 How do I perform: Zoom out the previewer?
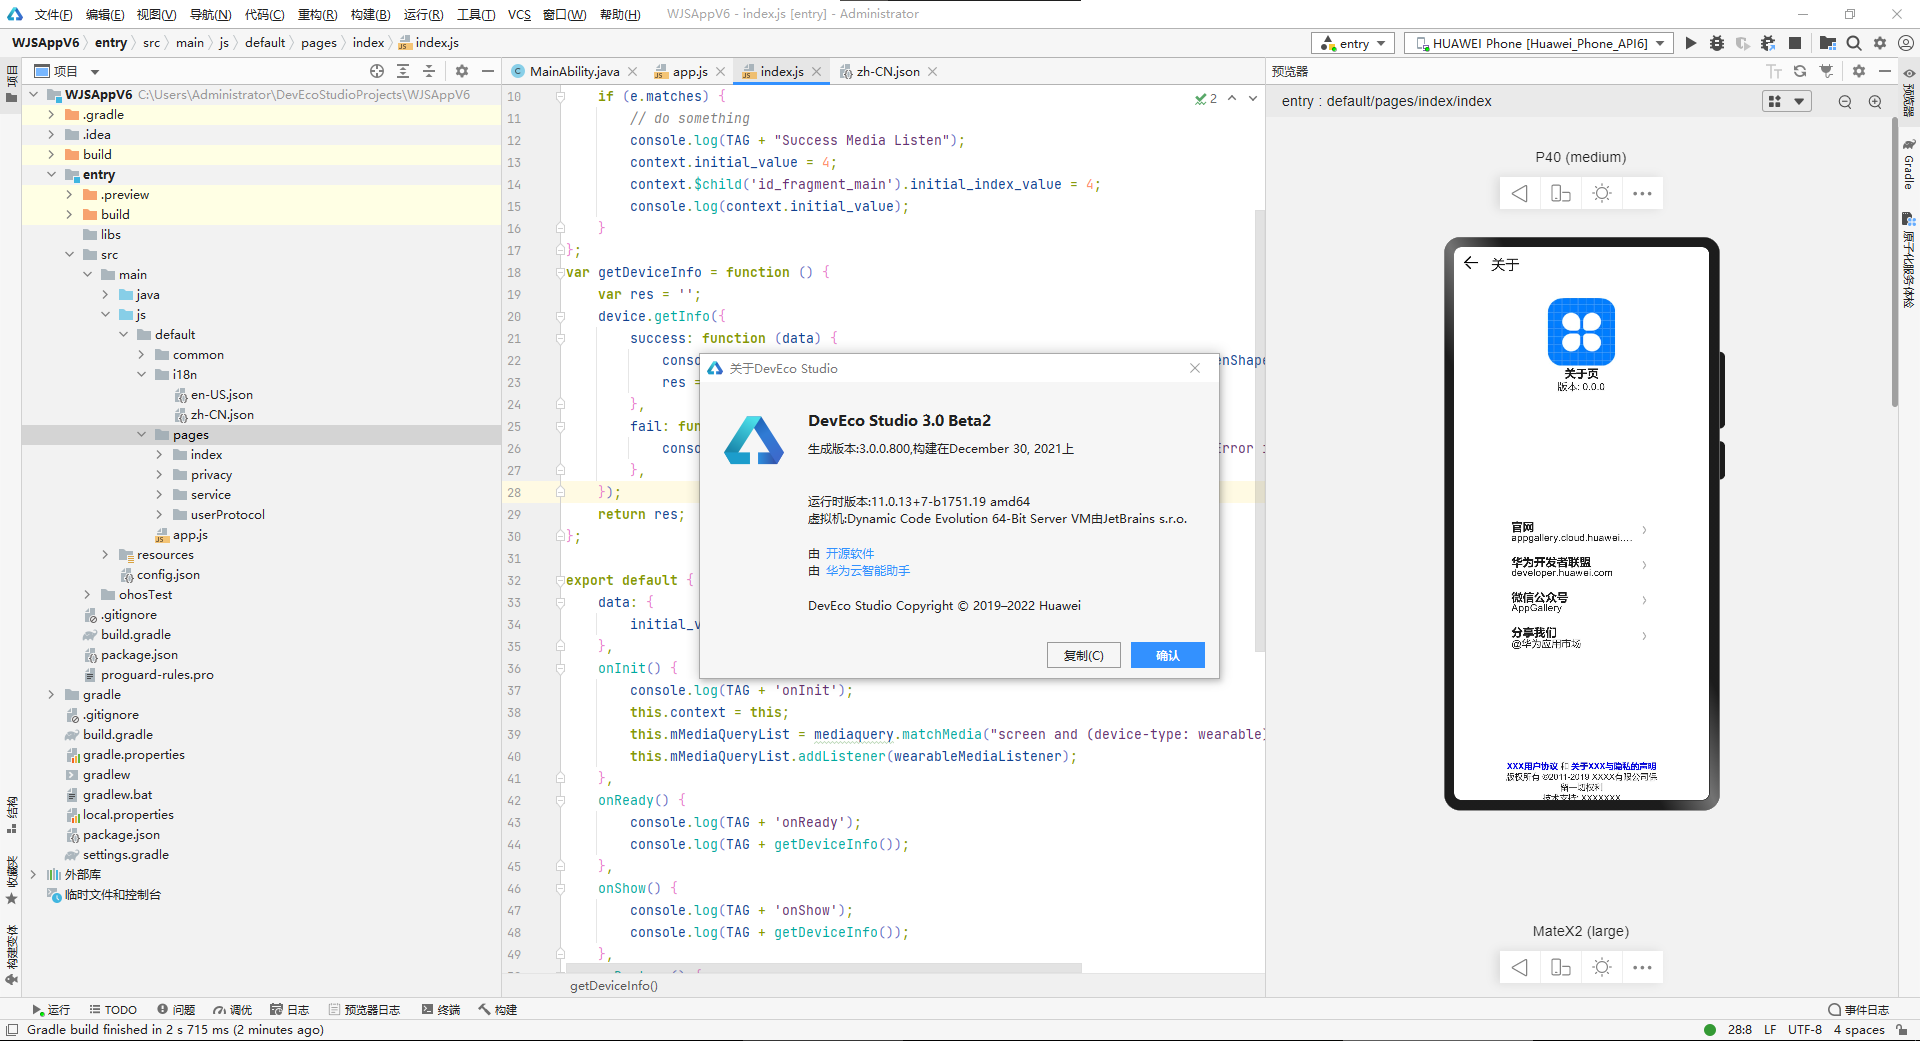1845,102
